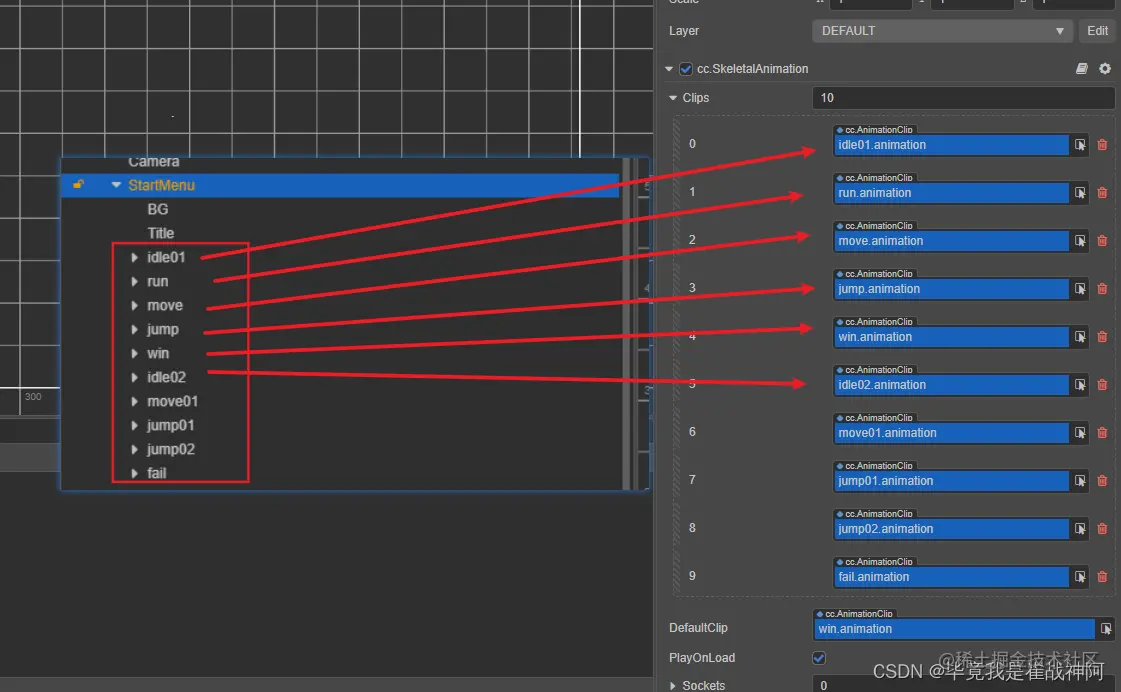Expand the move01 node arrow
Image resolution: width=1121 pixels, height=692 pixels.
click(x=134, y=402)
